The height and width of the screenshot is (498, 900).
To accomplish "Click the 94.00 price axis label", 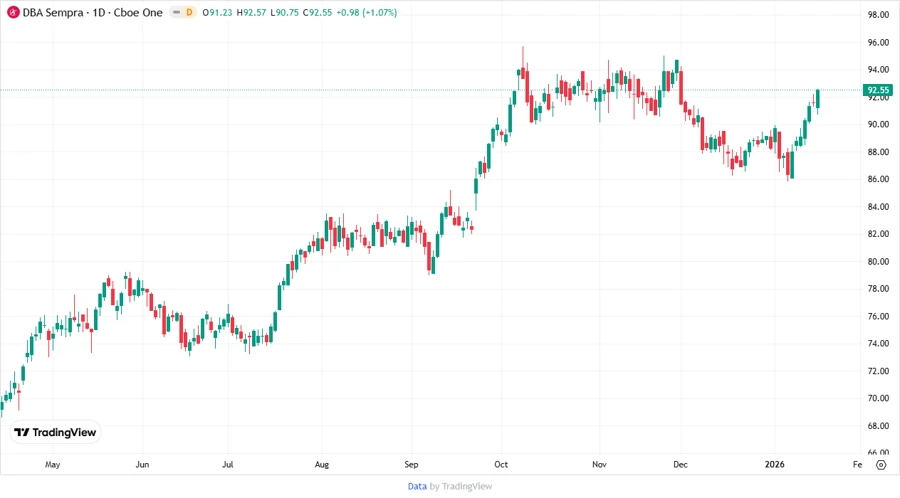I will click(x=878, y=70).
